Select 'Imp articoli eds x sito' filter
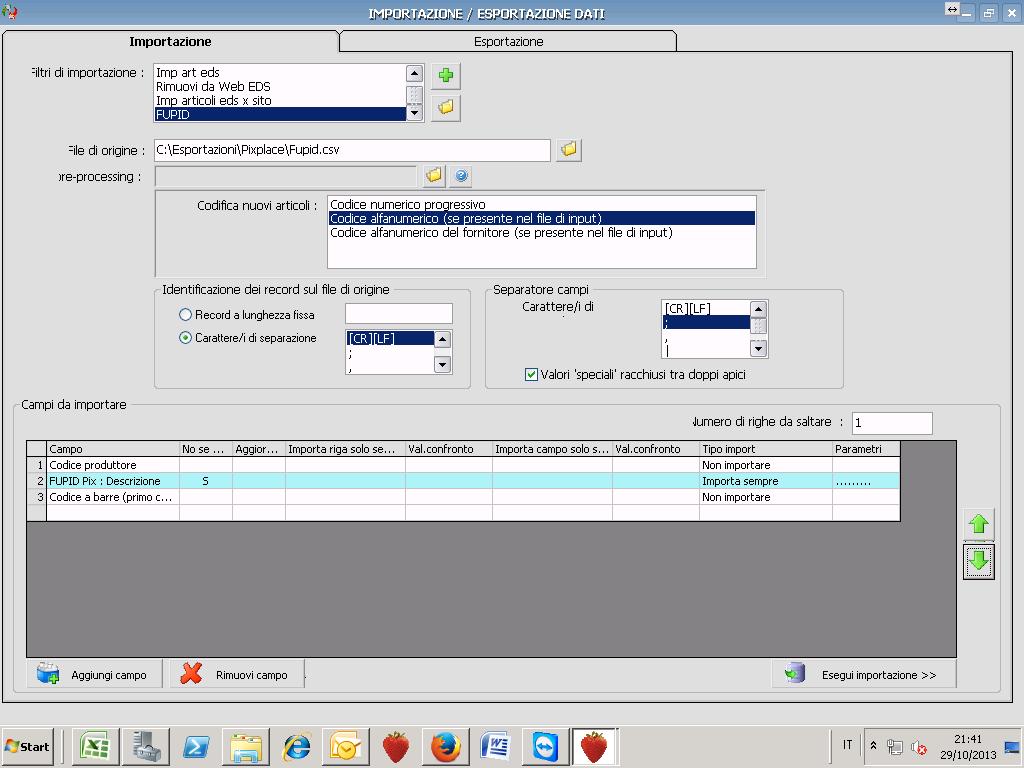 280,101
